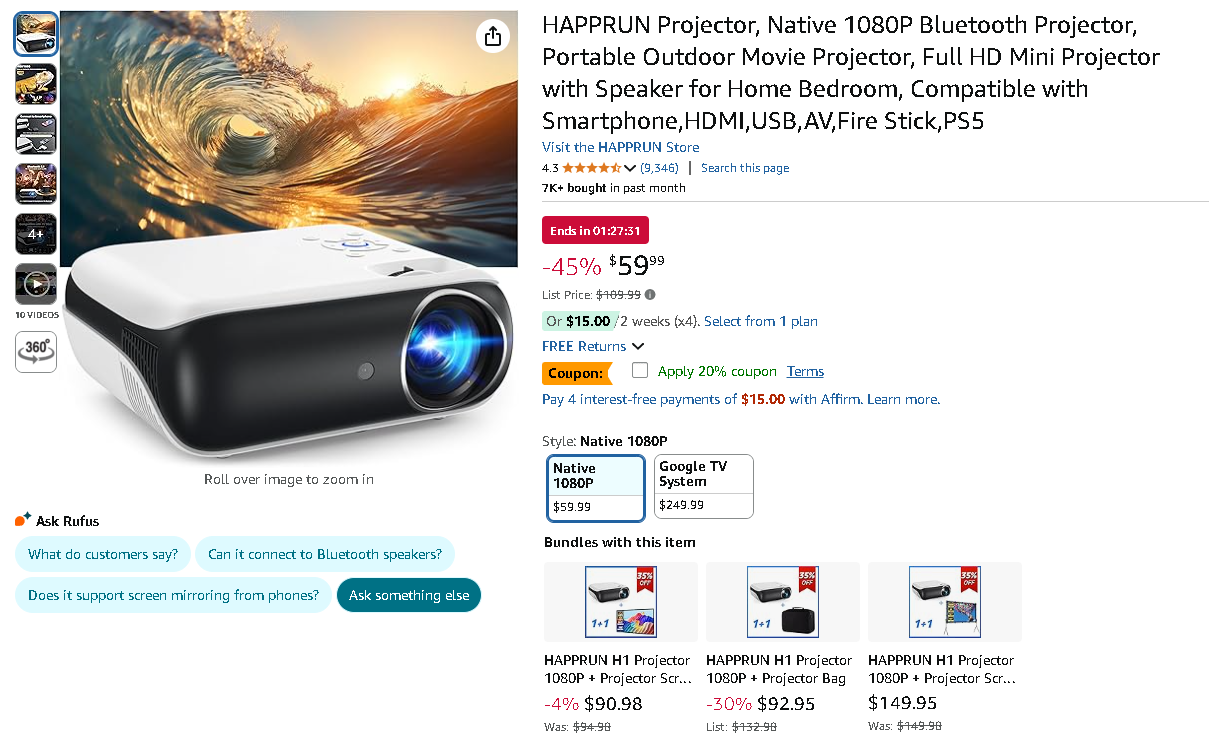Expand Select from 1 plan options
1216x742 pixels.
point(762,320)
